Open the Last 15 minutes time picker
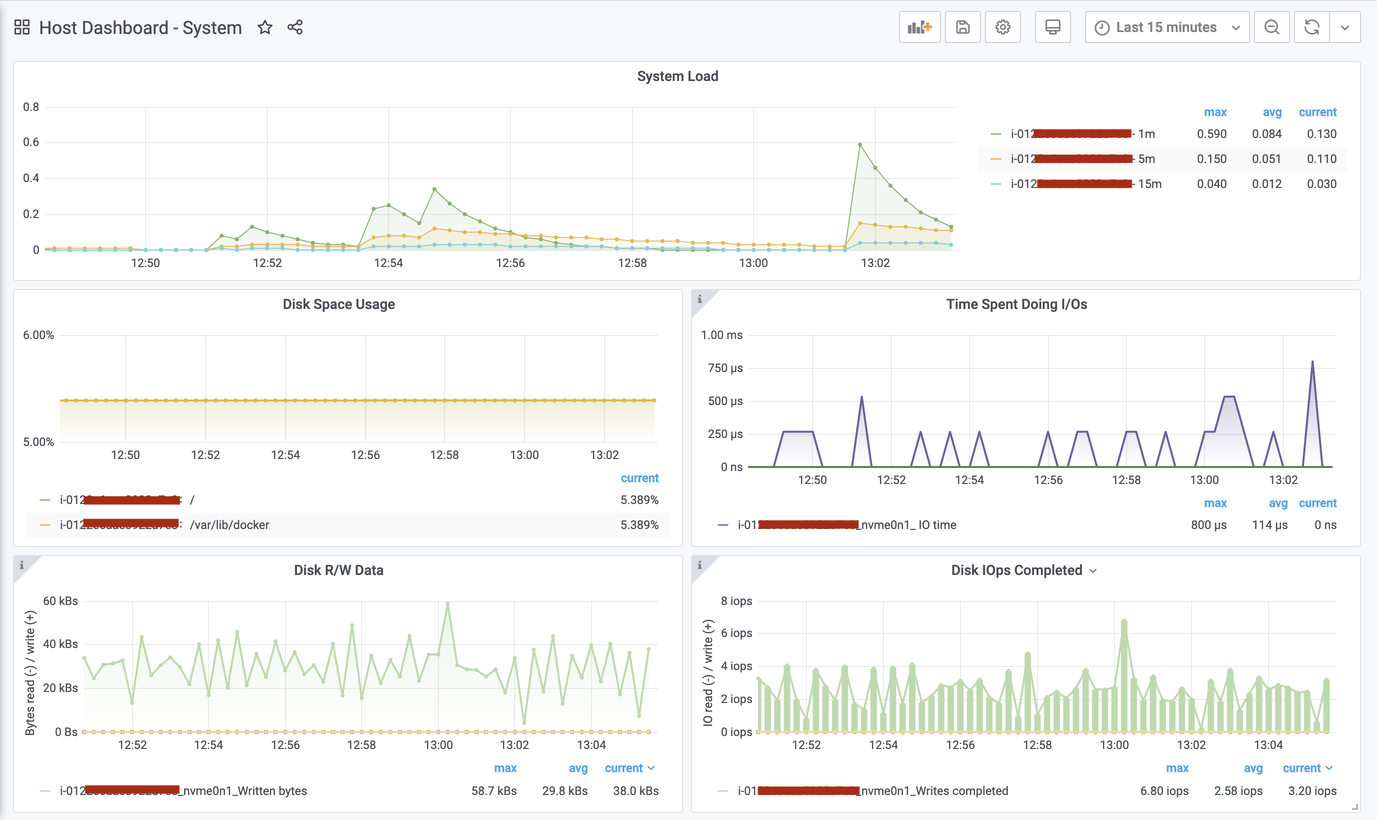Viewport: 1377px width, 820px height. 1166,28
